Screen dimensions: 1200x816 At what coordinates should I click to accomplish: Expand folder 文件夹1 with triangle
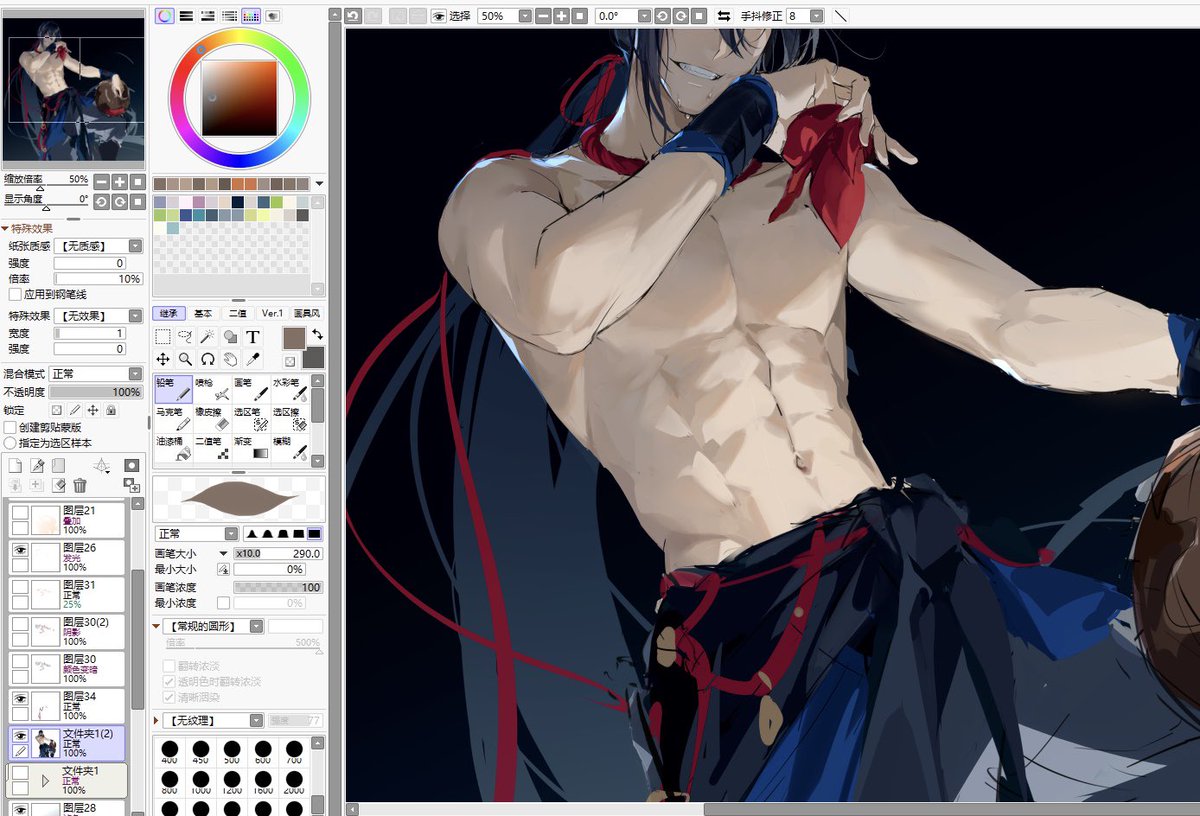point(45,780)
